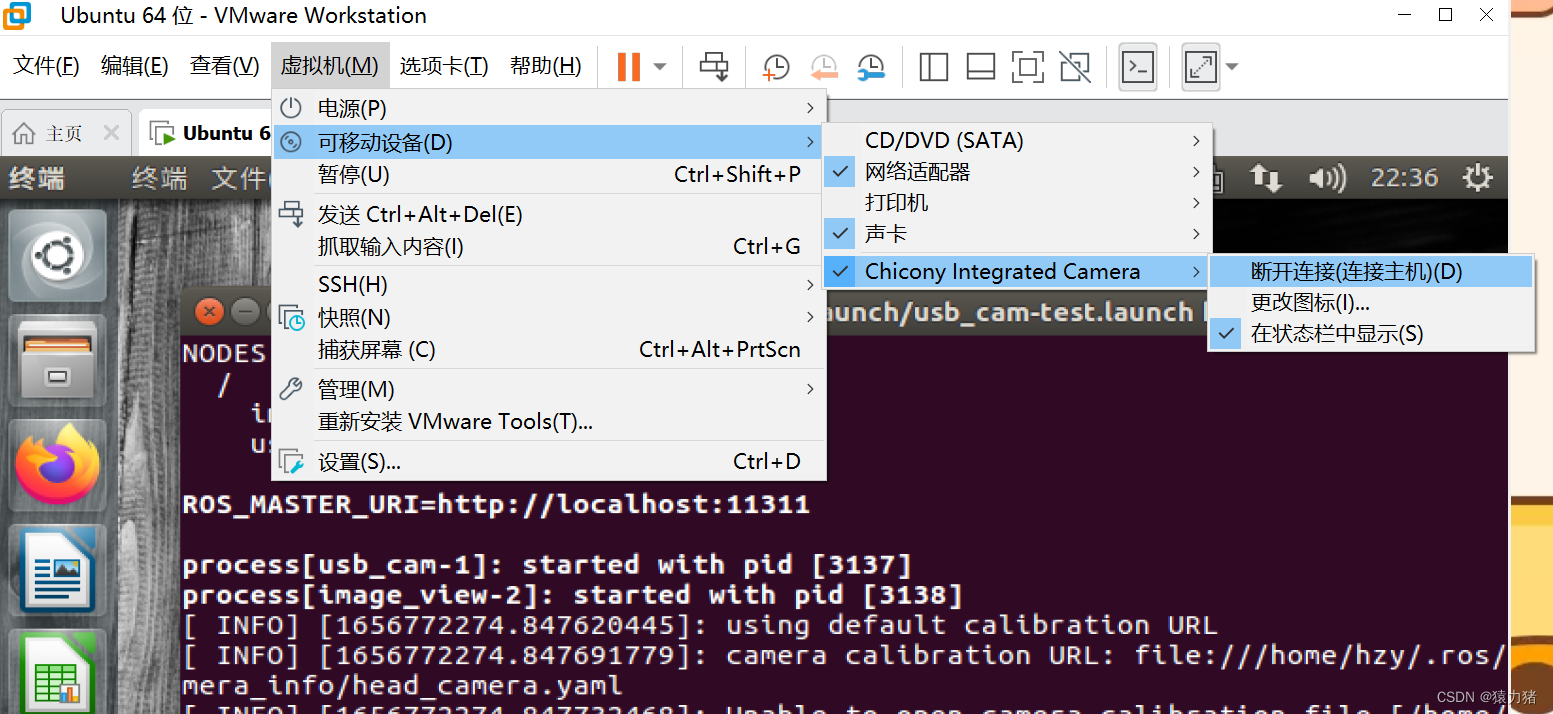Select the 可移动设备(D) menu entry
Viewport: 1553px width, 714px height.
coord(548,142)
